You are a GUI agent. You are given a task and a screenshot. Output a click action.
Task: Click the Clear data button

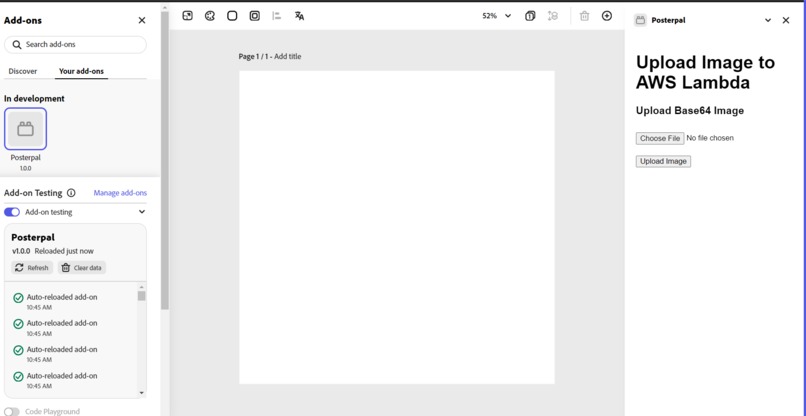[82, 267]
